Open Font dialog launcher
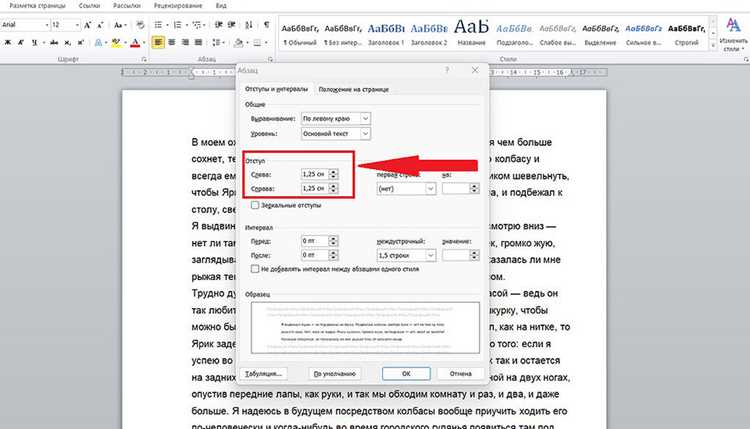This screenshot has height=429, width=750. point(144,59)
